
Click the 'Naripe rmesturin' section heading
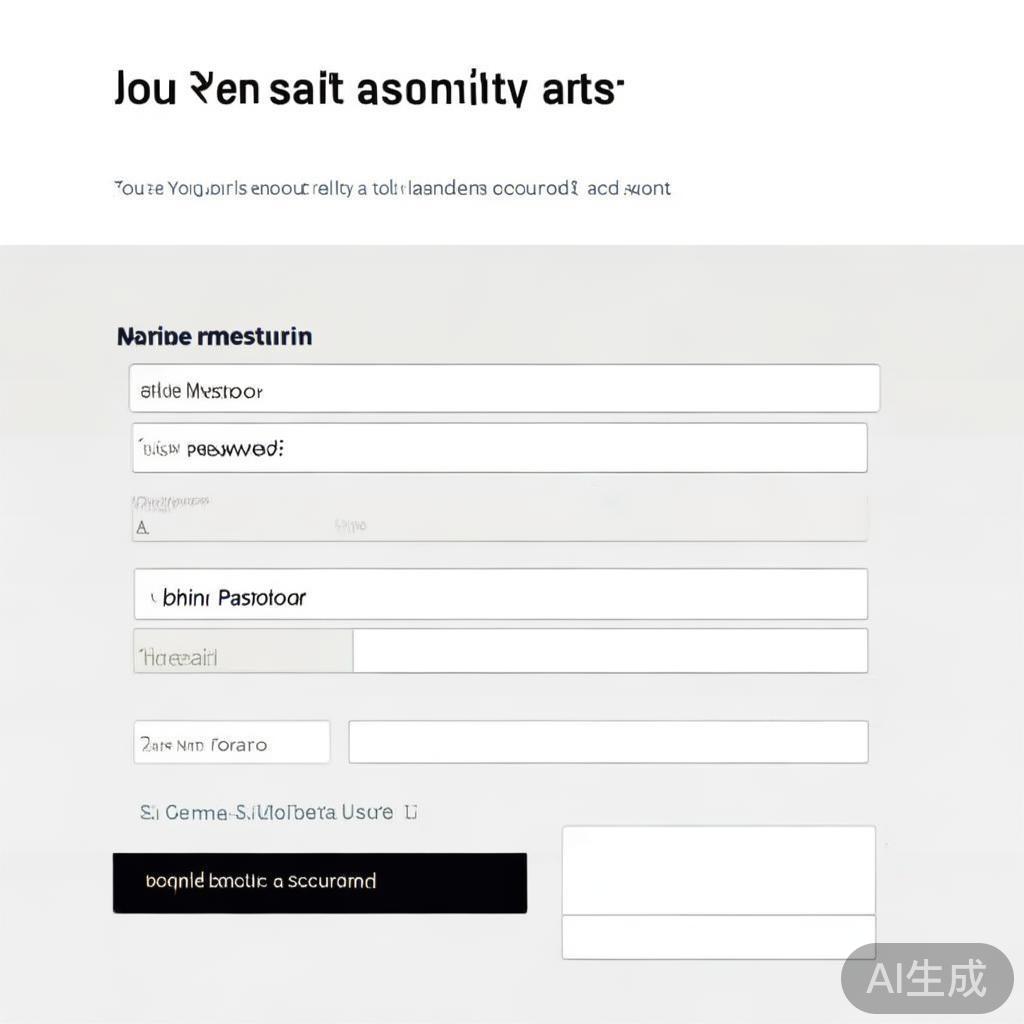coord(214,336)
